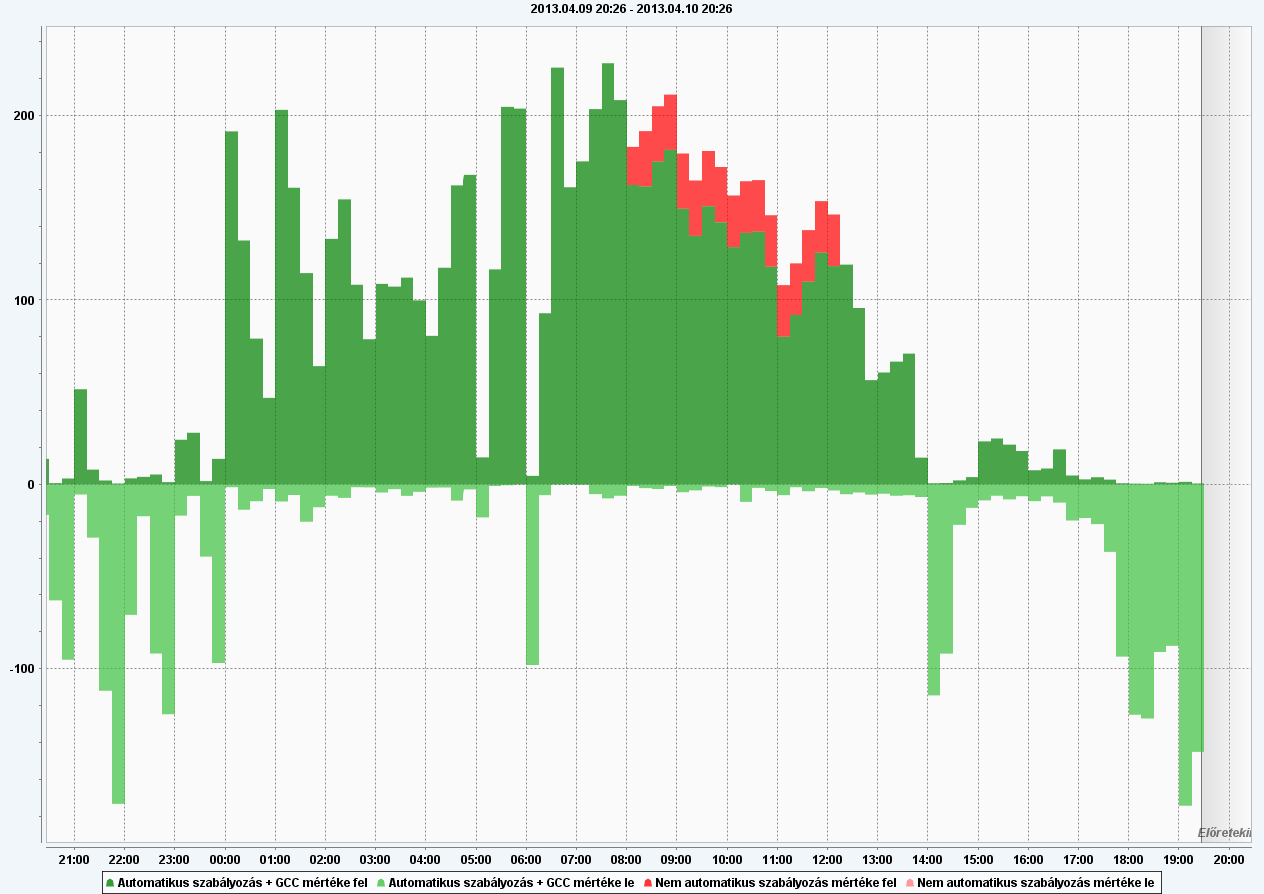Click the 10:00 time axis label
This screenshot has width=1264, height=894.
pyautogui.click(x=727, y=859)
